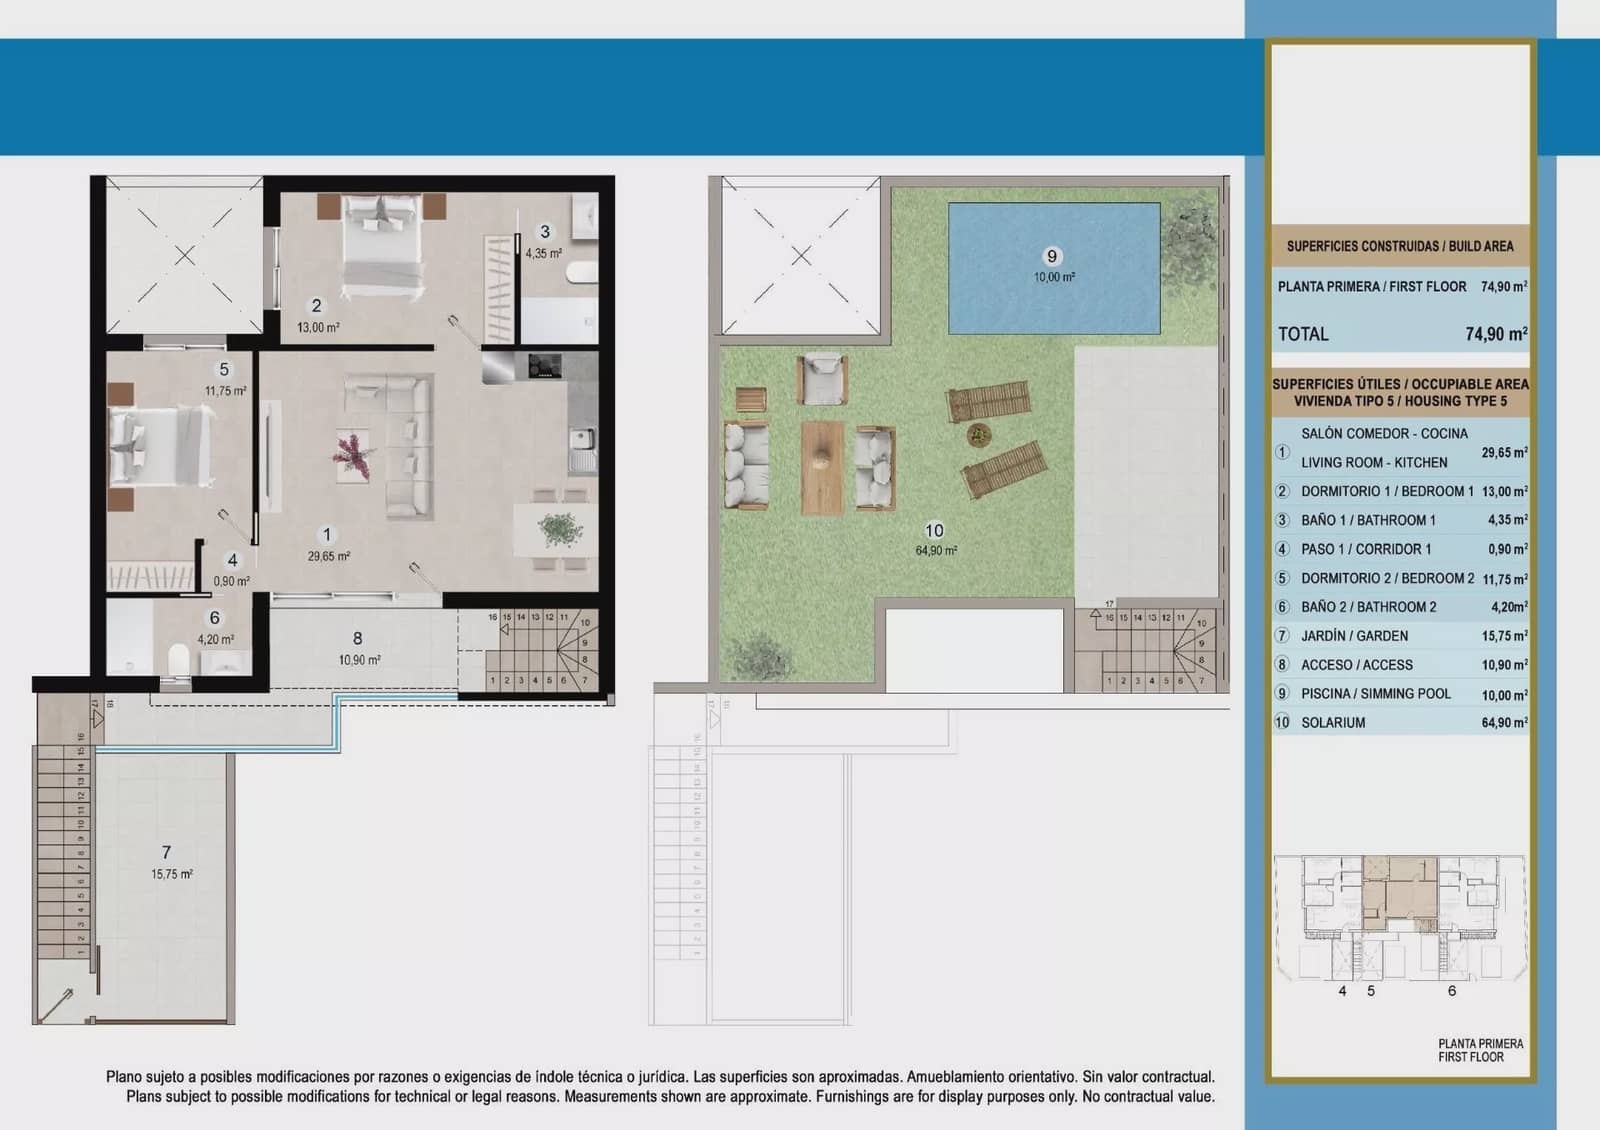The height and width of the screenshot is (1130, 1600).
Task: Click the red plant on living room table
Action: [352, 453]
